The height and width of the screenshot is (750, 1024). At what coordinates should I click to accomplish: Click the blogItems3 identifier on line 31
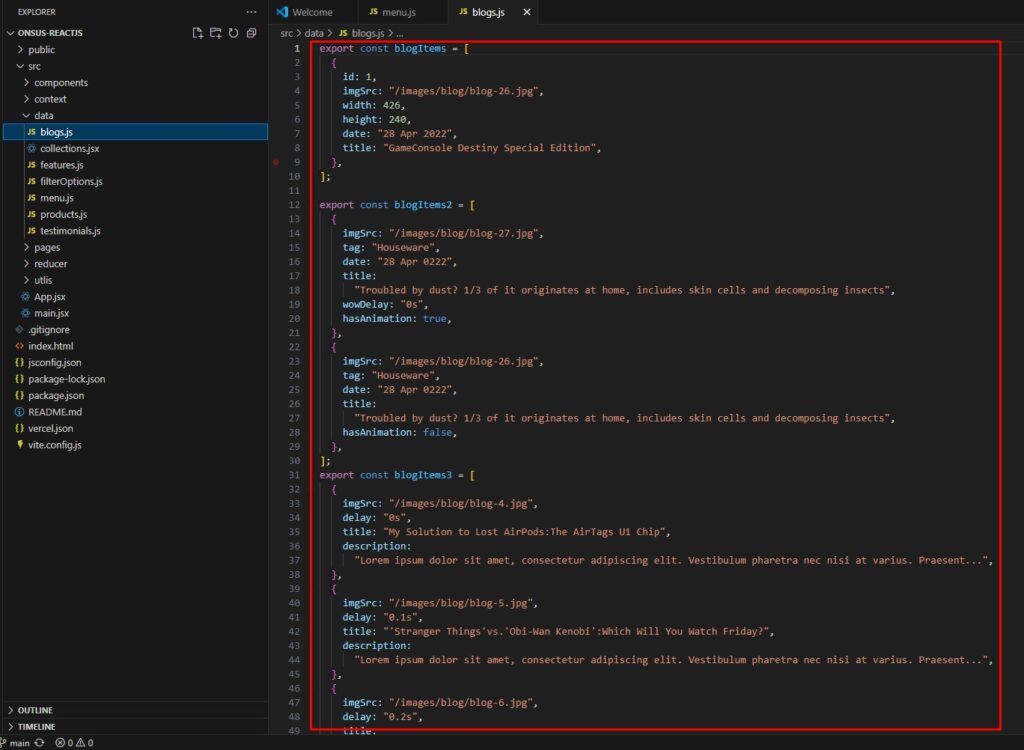coord(423,475)
